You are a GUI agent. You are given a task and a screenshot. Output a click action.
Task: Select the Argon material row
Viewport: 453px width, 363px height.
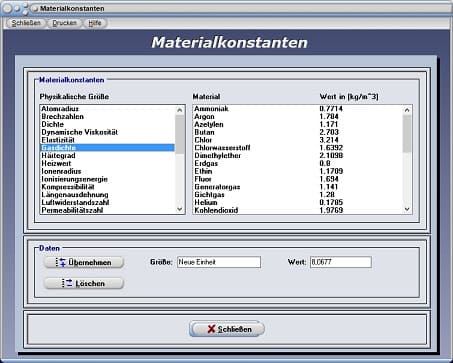298,116
